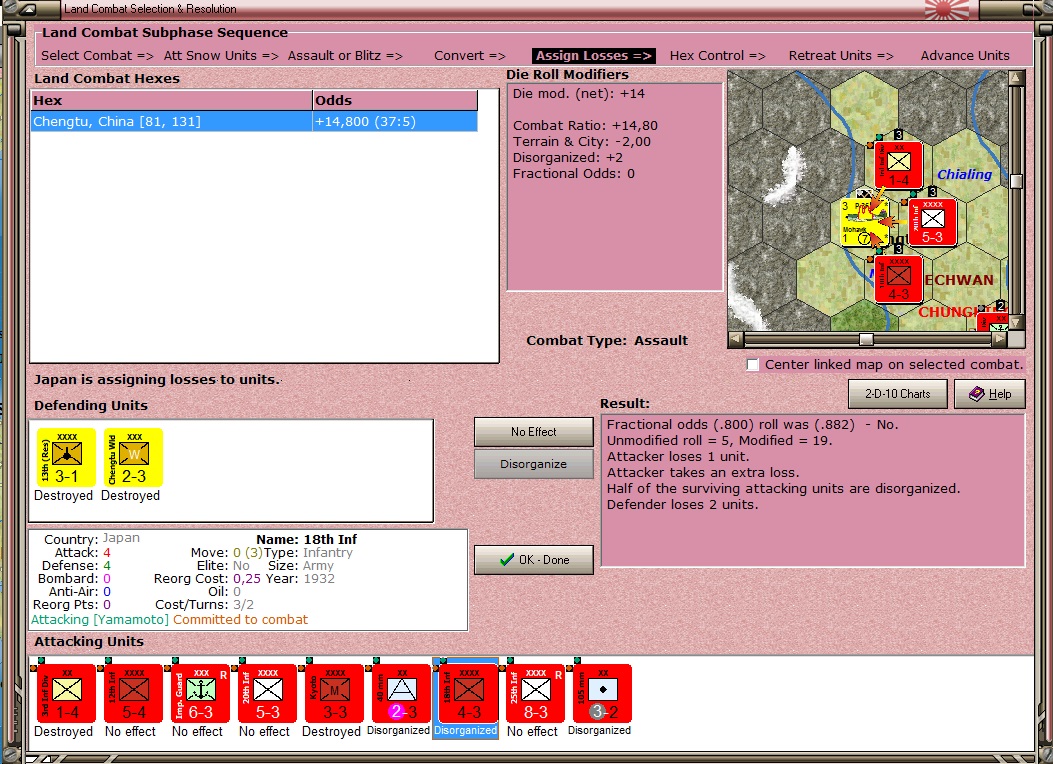The width and height of the screenshot is (1053, 764).
Task: Click the Odds column header
Action: tap(395, 101)
